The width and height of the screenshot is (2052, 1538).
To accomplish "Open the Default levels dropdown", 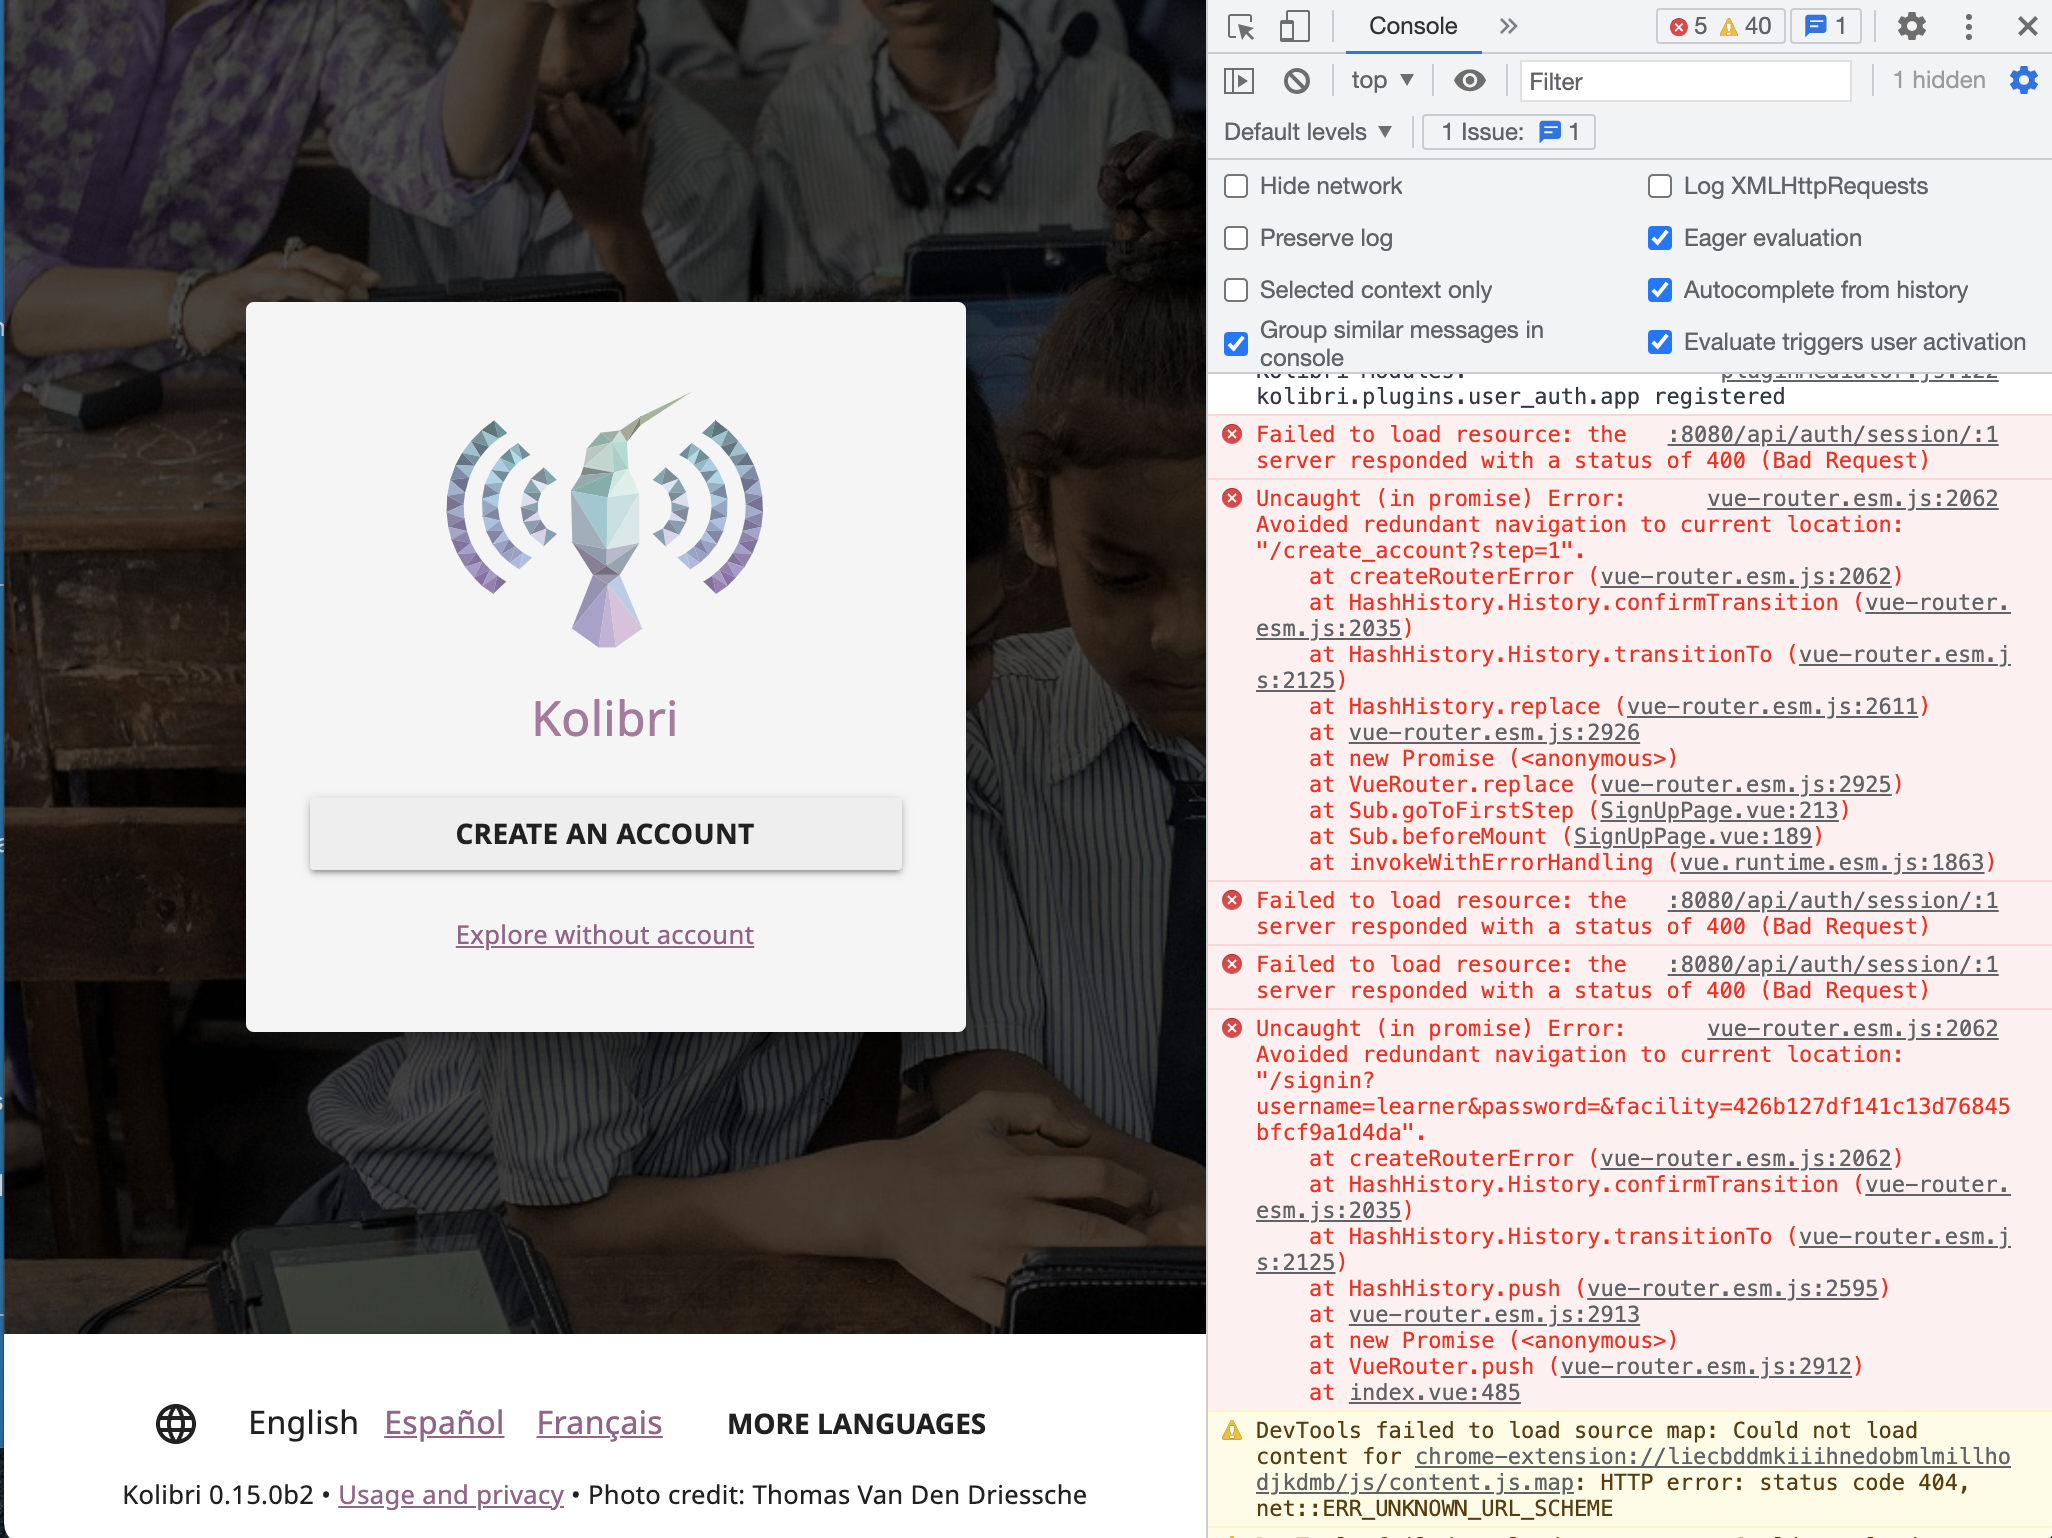I will (x=1307, y=131).
